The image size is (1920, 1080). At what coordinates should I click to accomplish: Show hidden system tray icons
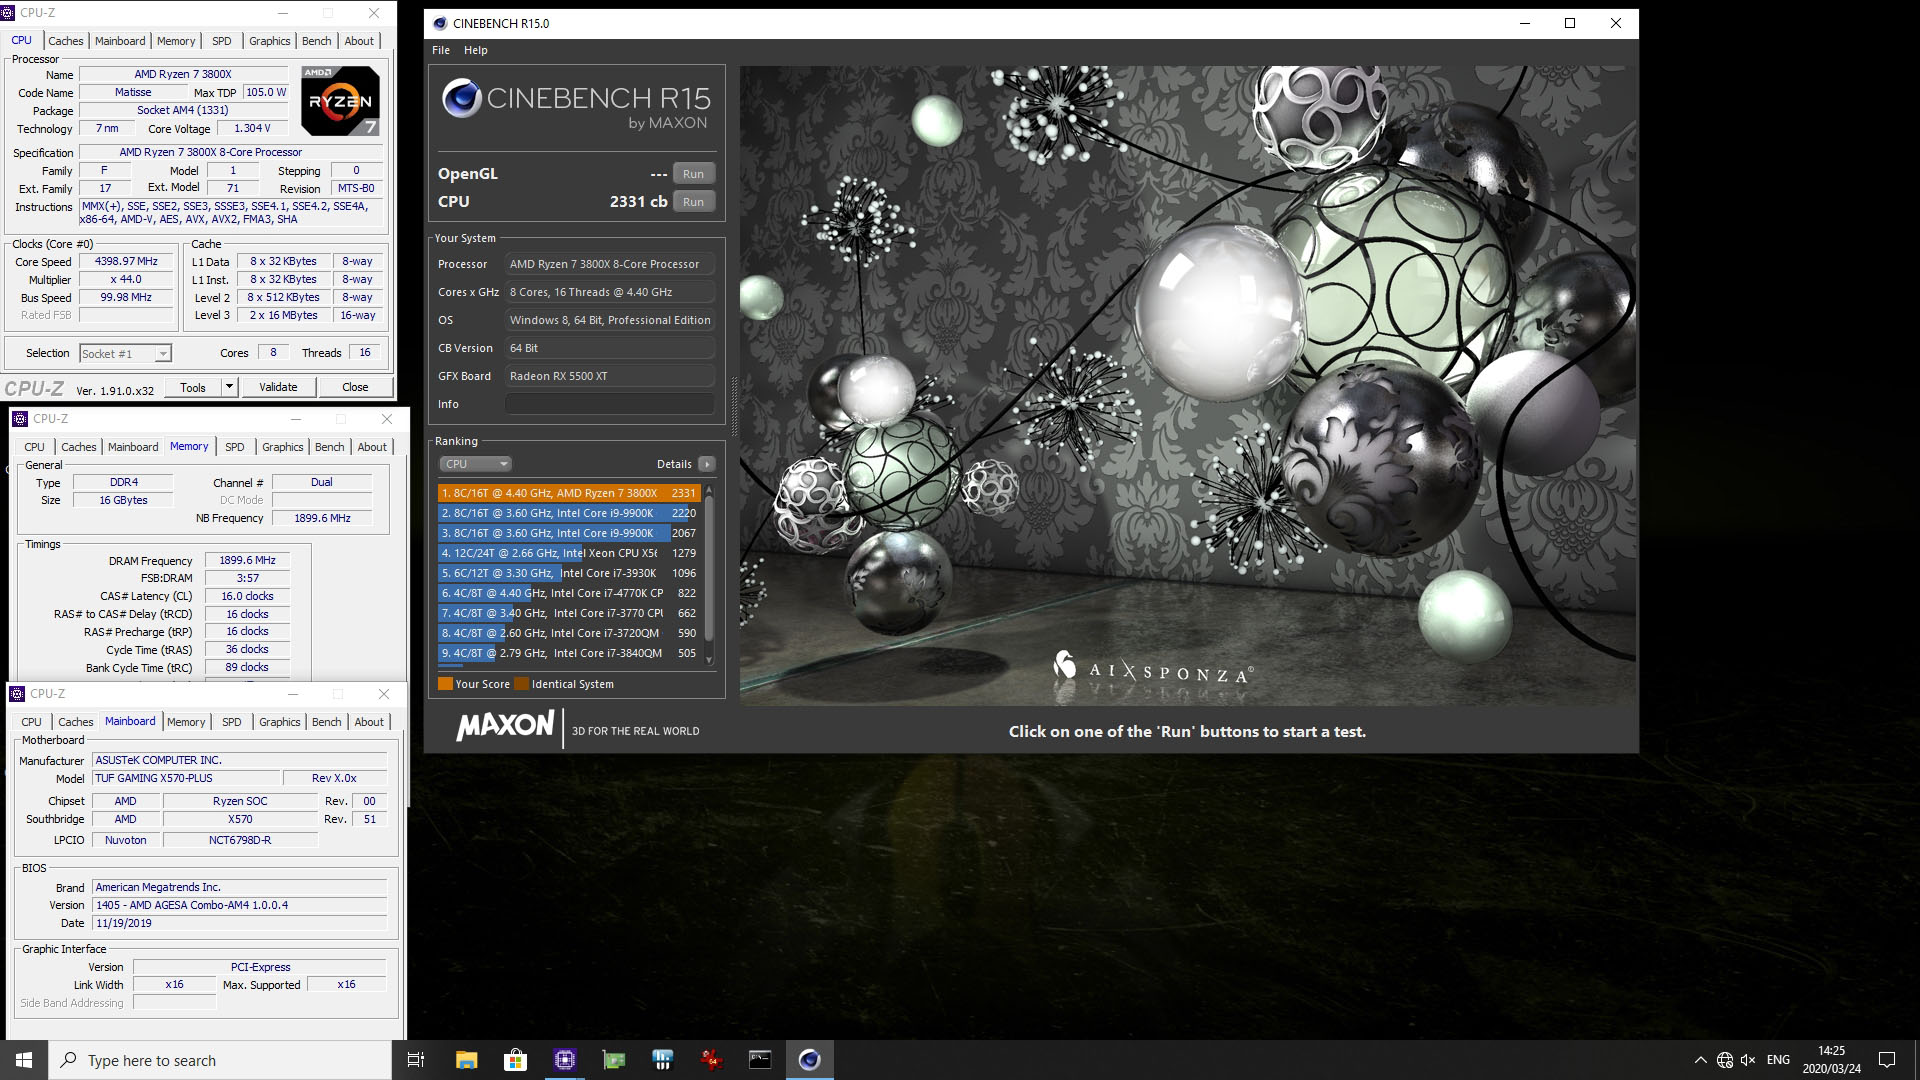pos(1700,1060)
